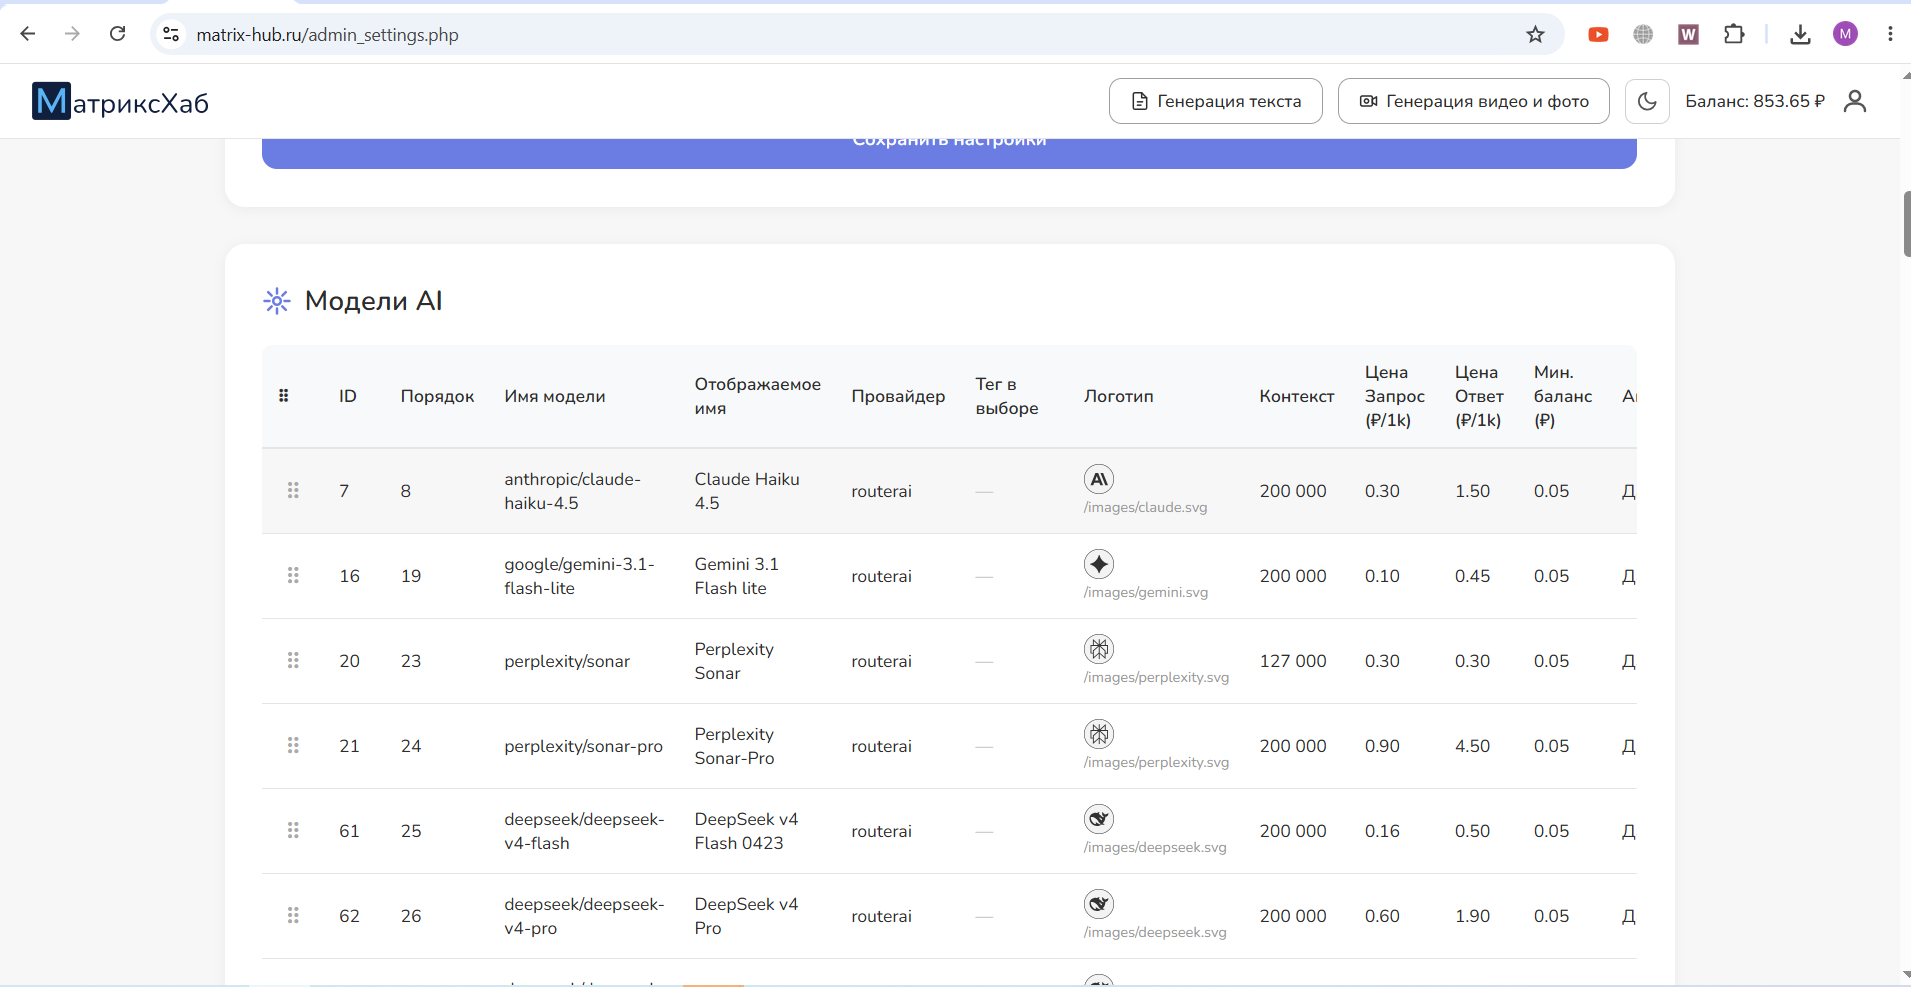Grab the drag handle of the perplexity/sonar-pro row

(293, 745)
